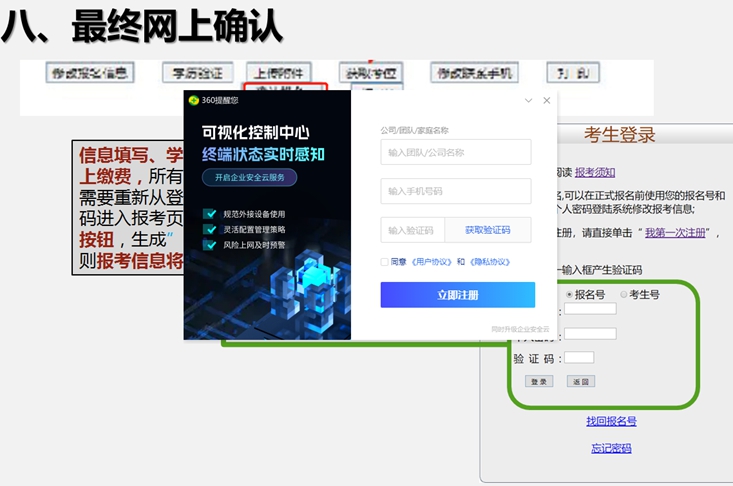
Task: Select the 考生号 radio button
Action: 624,294
